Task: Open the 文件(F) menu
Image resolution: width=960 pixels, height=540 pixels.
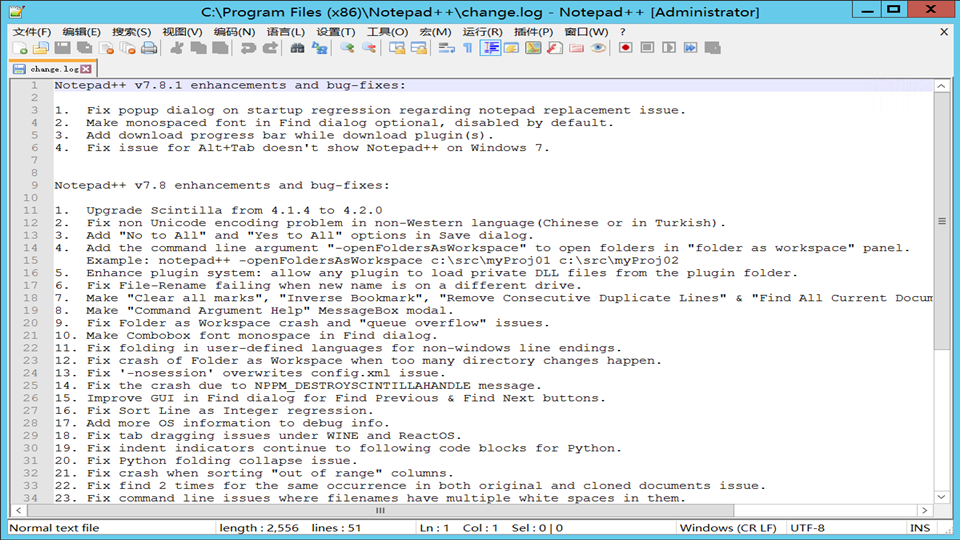Action: (32, 31)
